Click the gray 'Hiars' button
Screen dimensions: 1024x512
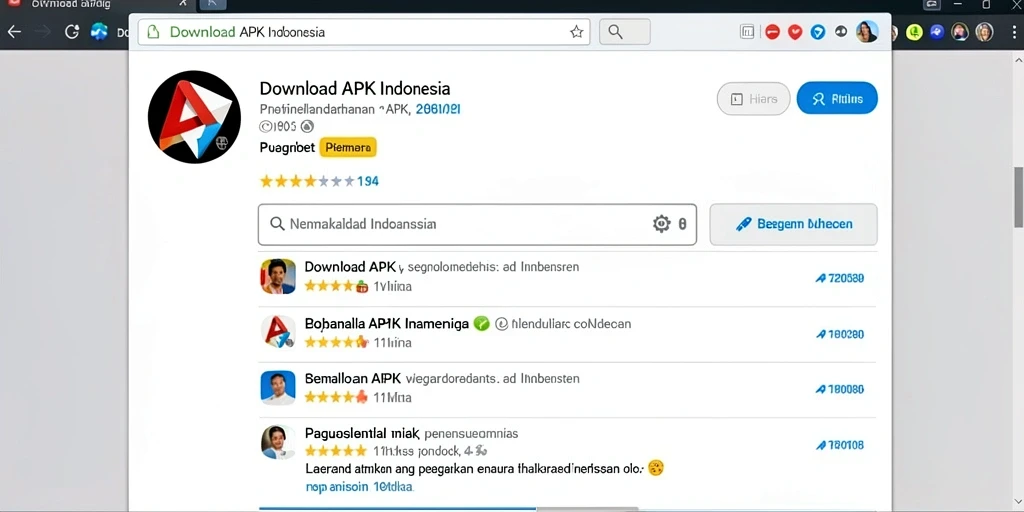754,99
